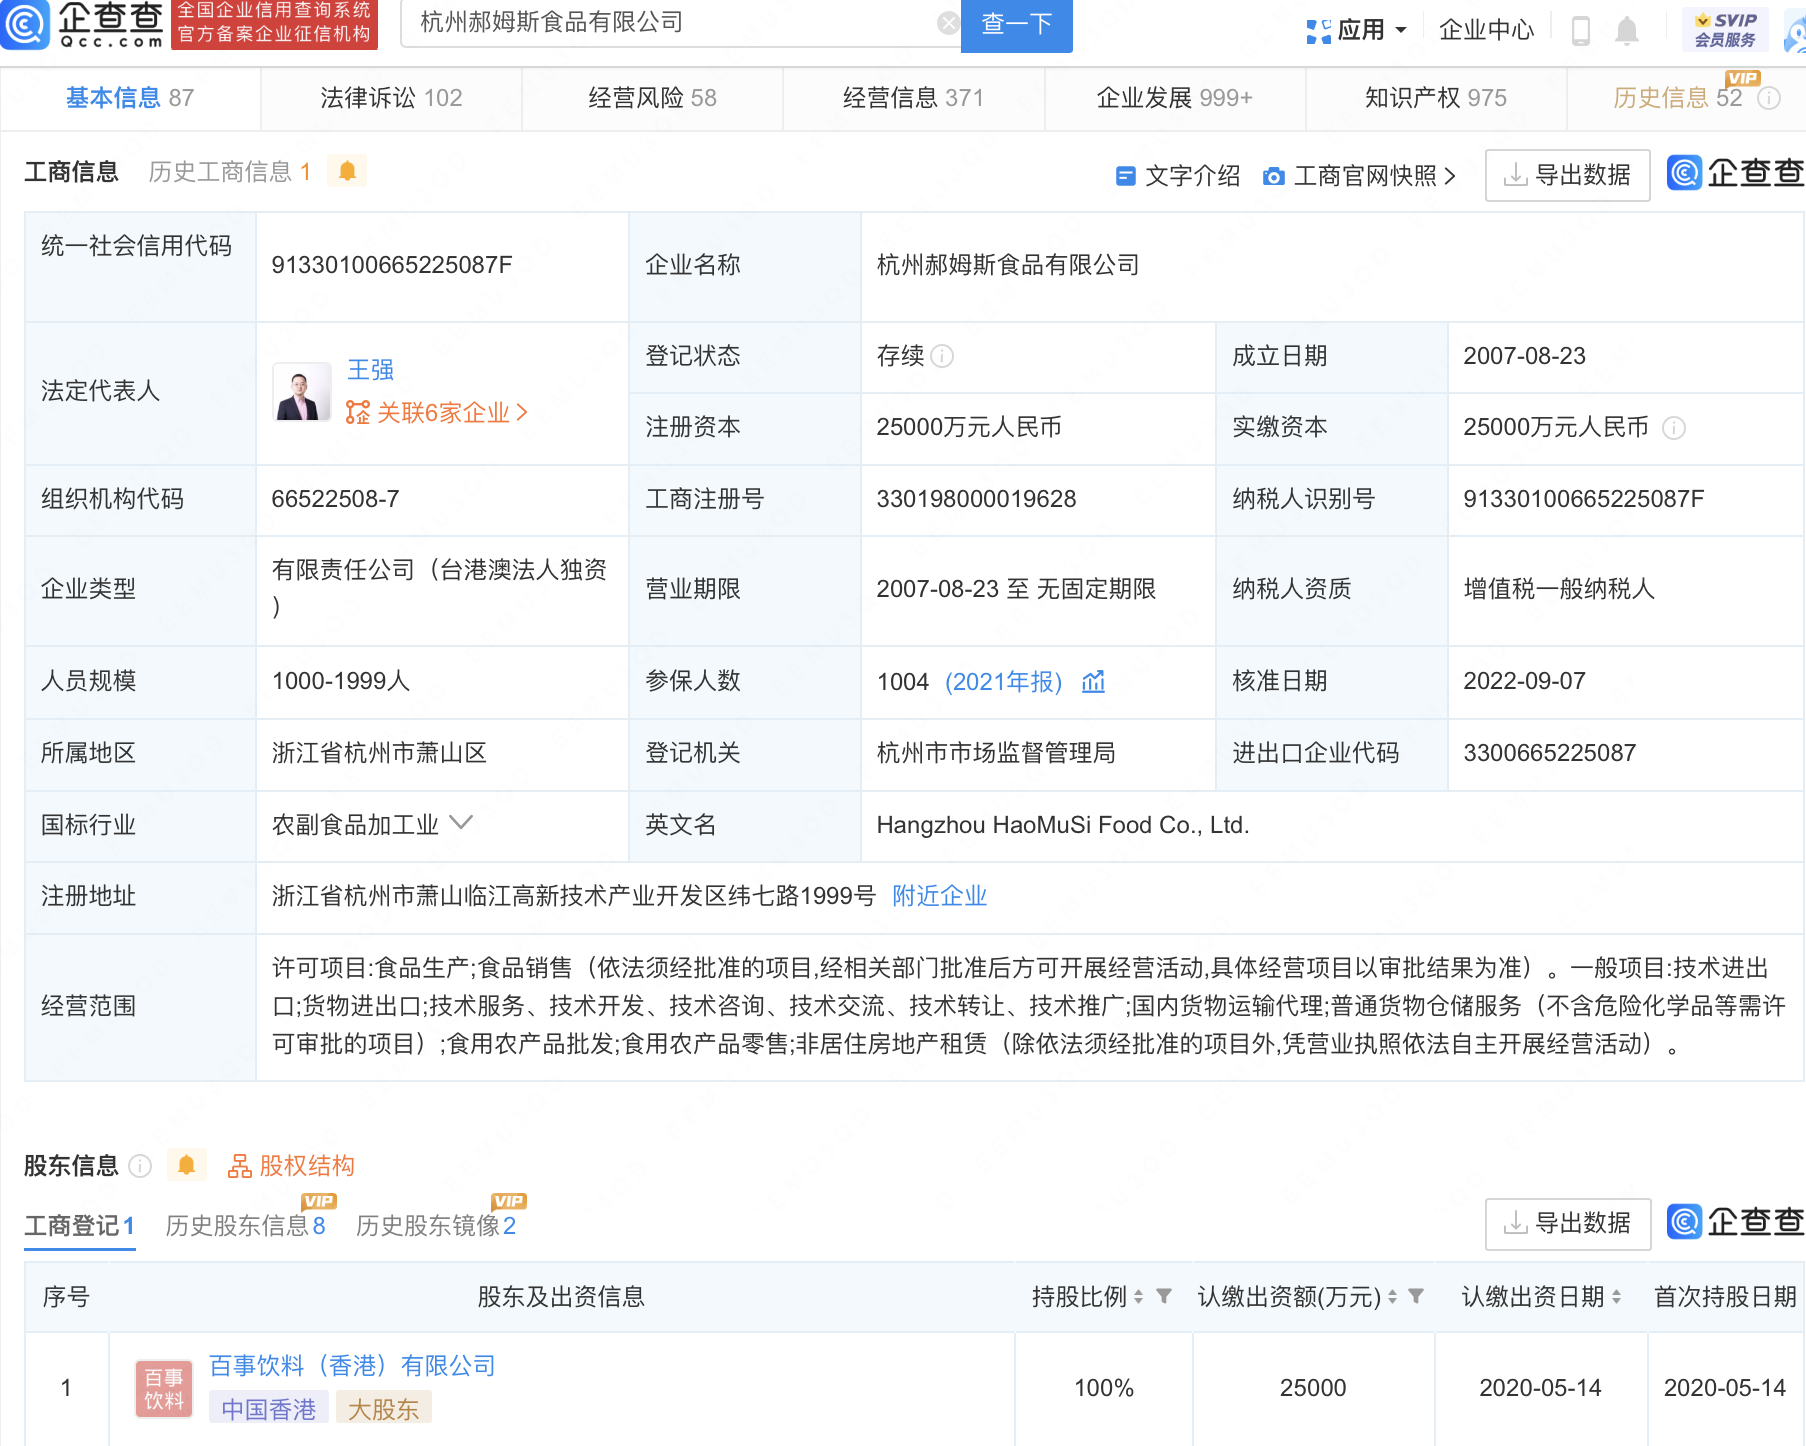This screenshot has height=1446, width=1806.
Task: Click the 应用 apps grid icon
Action: pos(1318,31)
